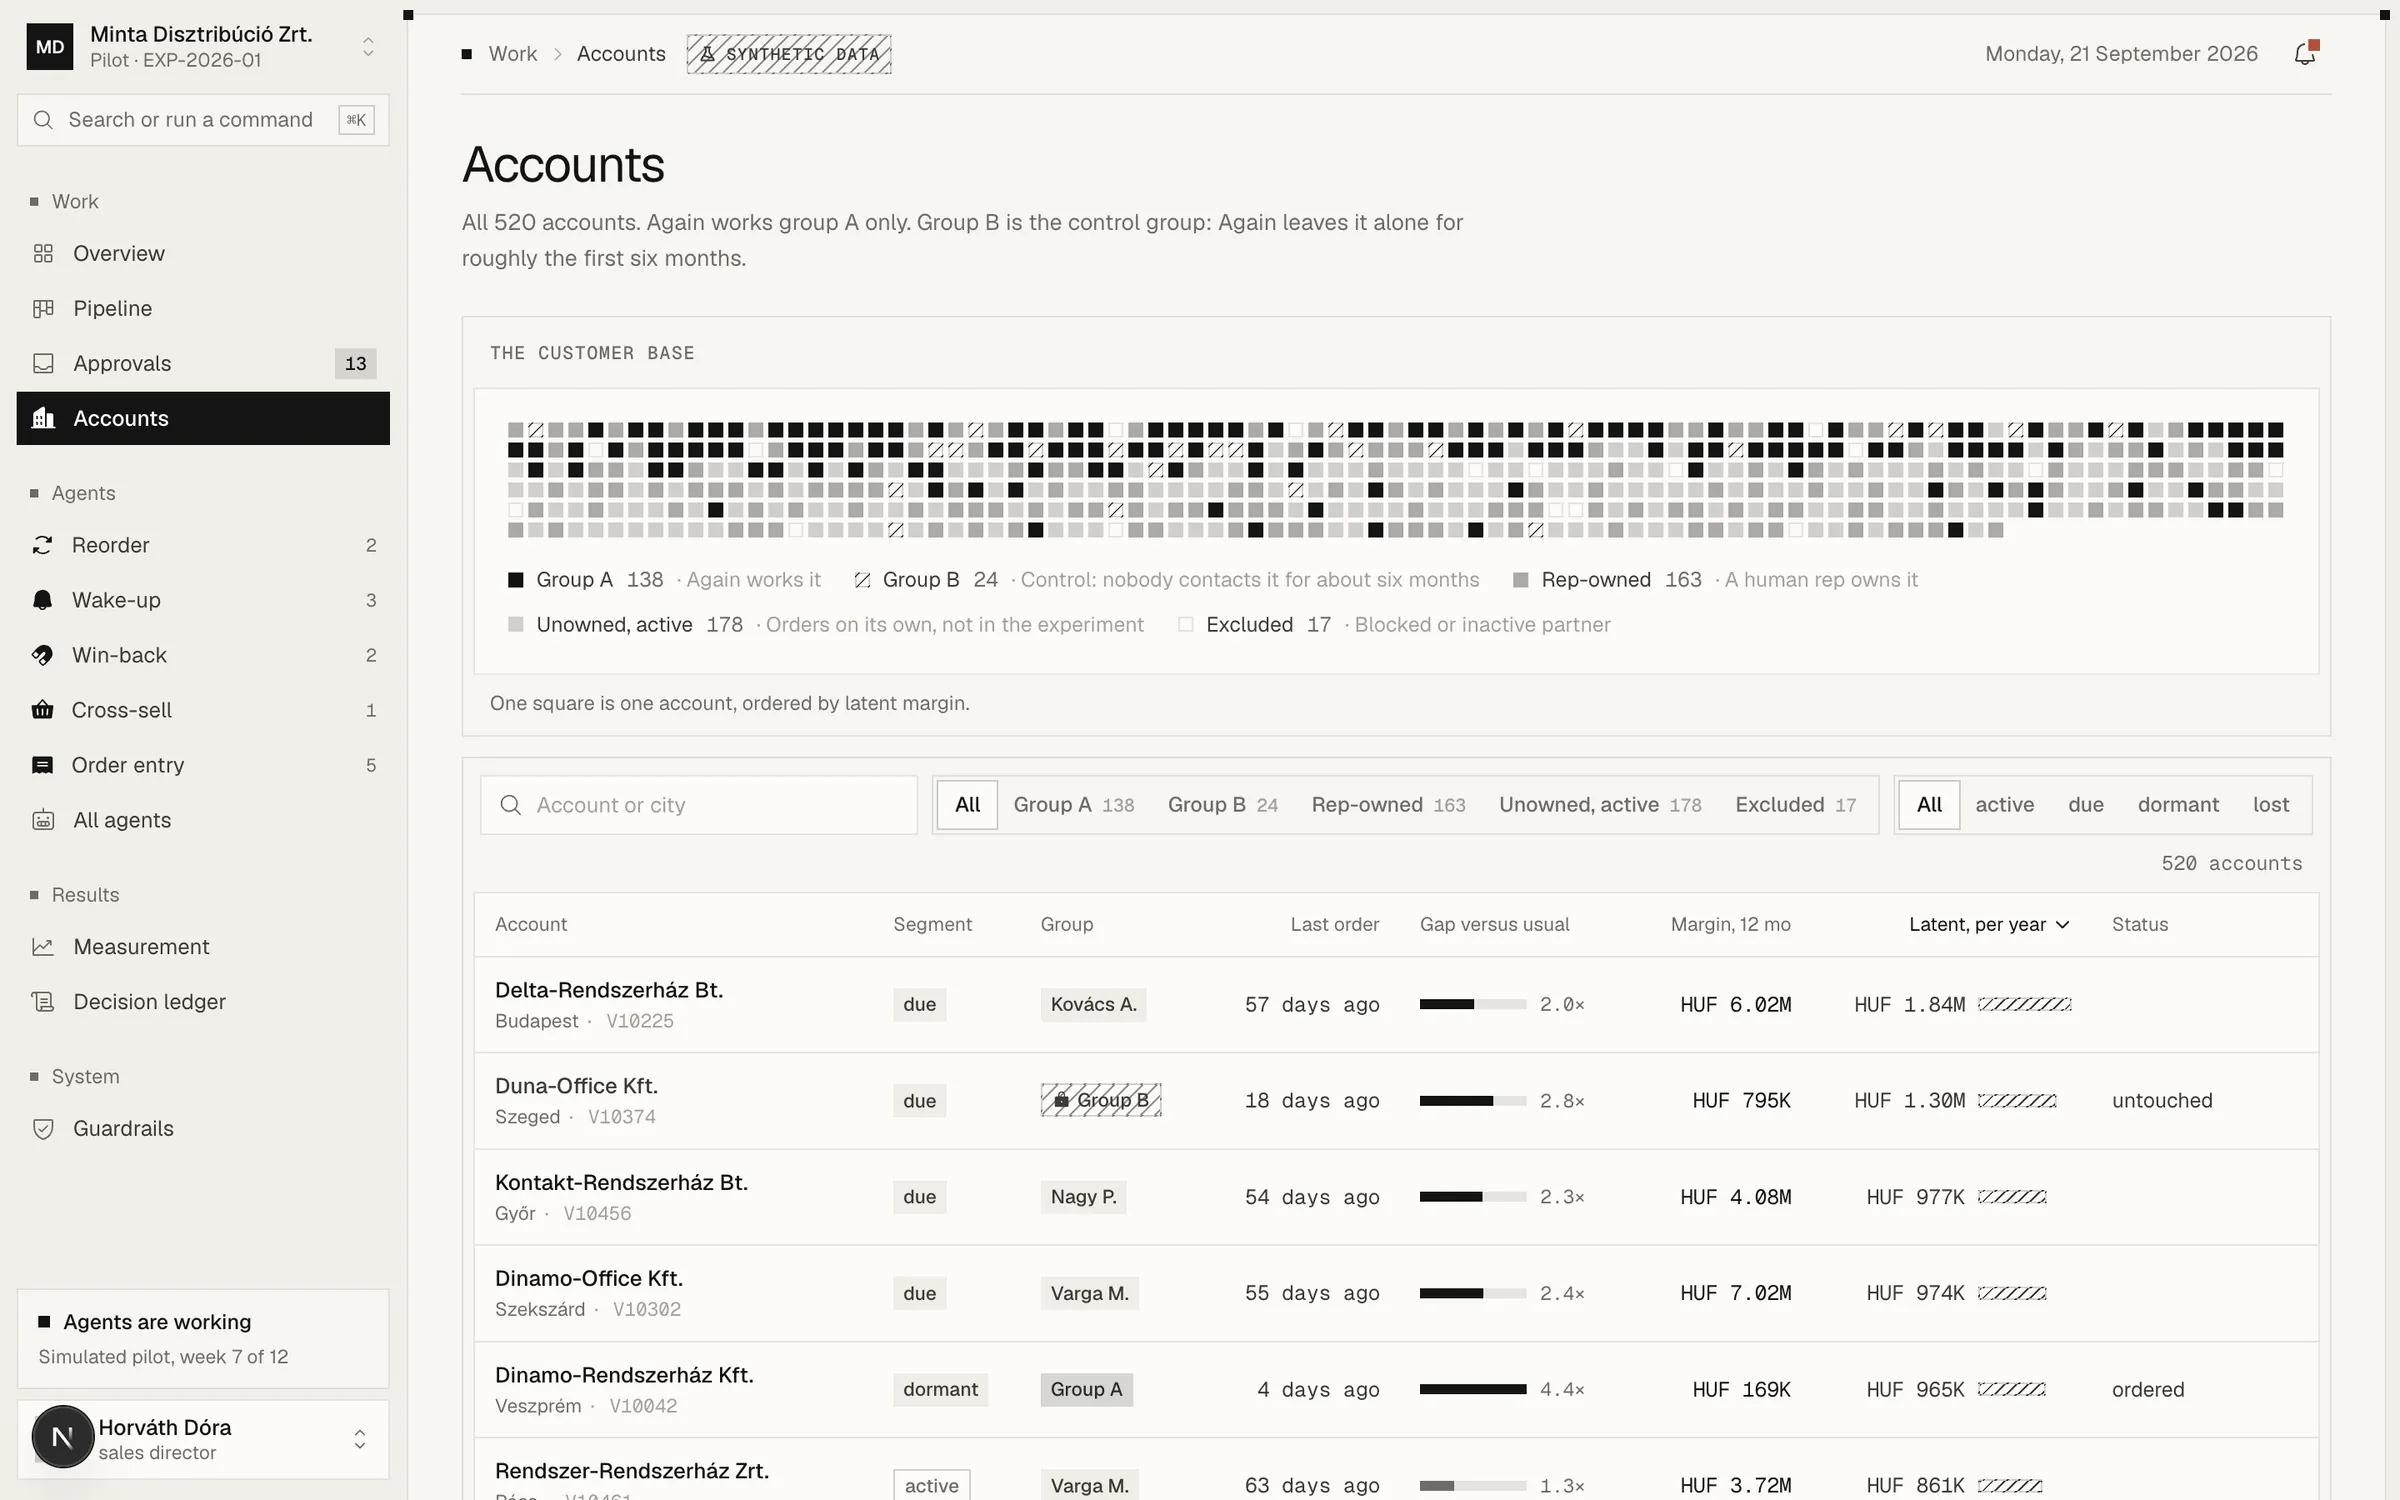Click the MD workspace logo
Viewport: 2400px width, 1500px height.
50,47
